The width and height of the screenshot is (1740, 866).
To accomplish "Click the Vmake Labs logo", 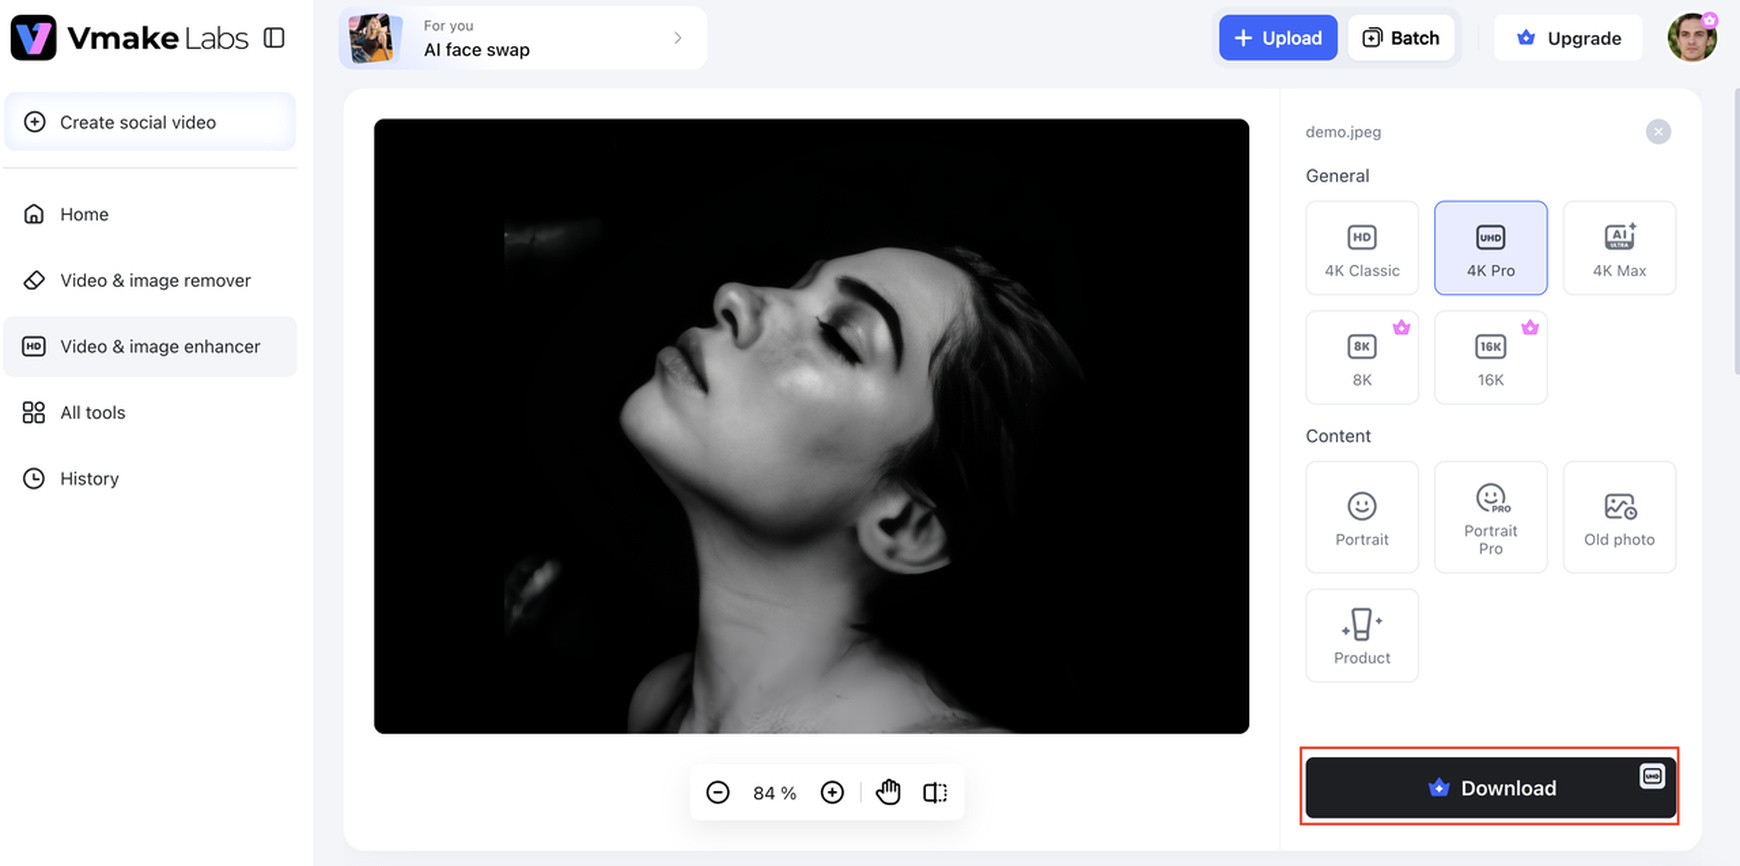I will click(x=129, y=38).
